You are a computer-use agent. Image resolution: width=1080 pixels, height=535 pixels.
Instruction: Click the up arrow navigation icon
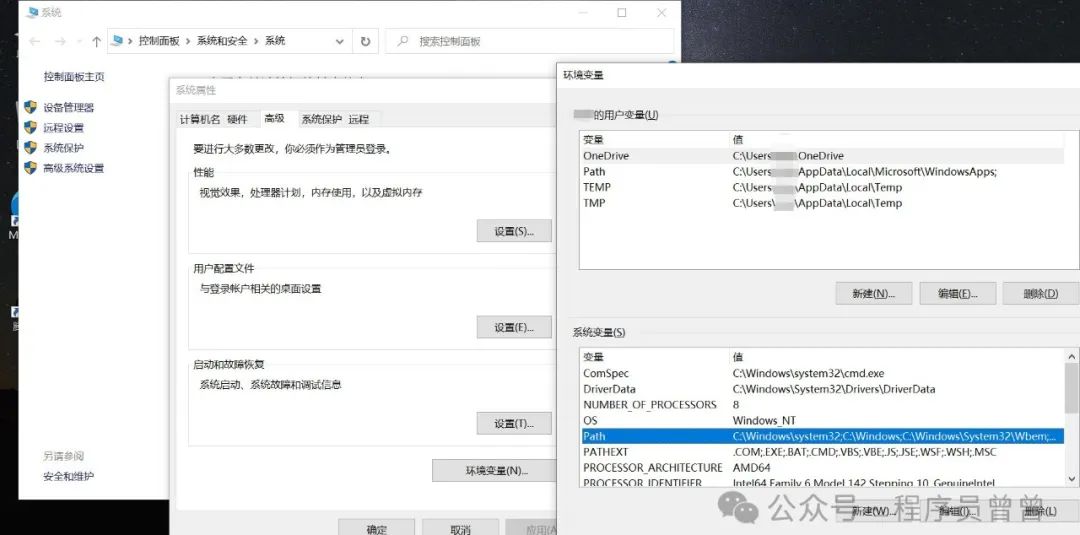(x=96, y=41)
